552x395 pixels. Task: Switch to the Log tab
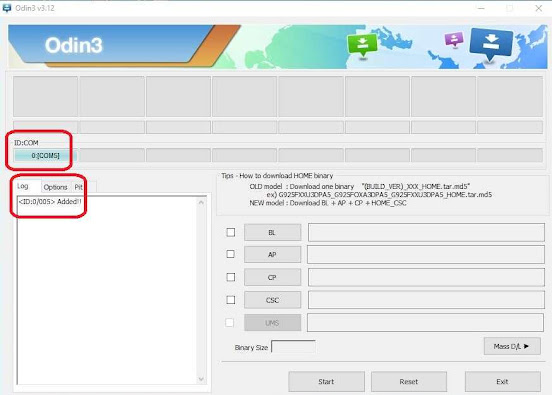click(23, 186)
